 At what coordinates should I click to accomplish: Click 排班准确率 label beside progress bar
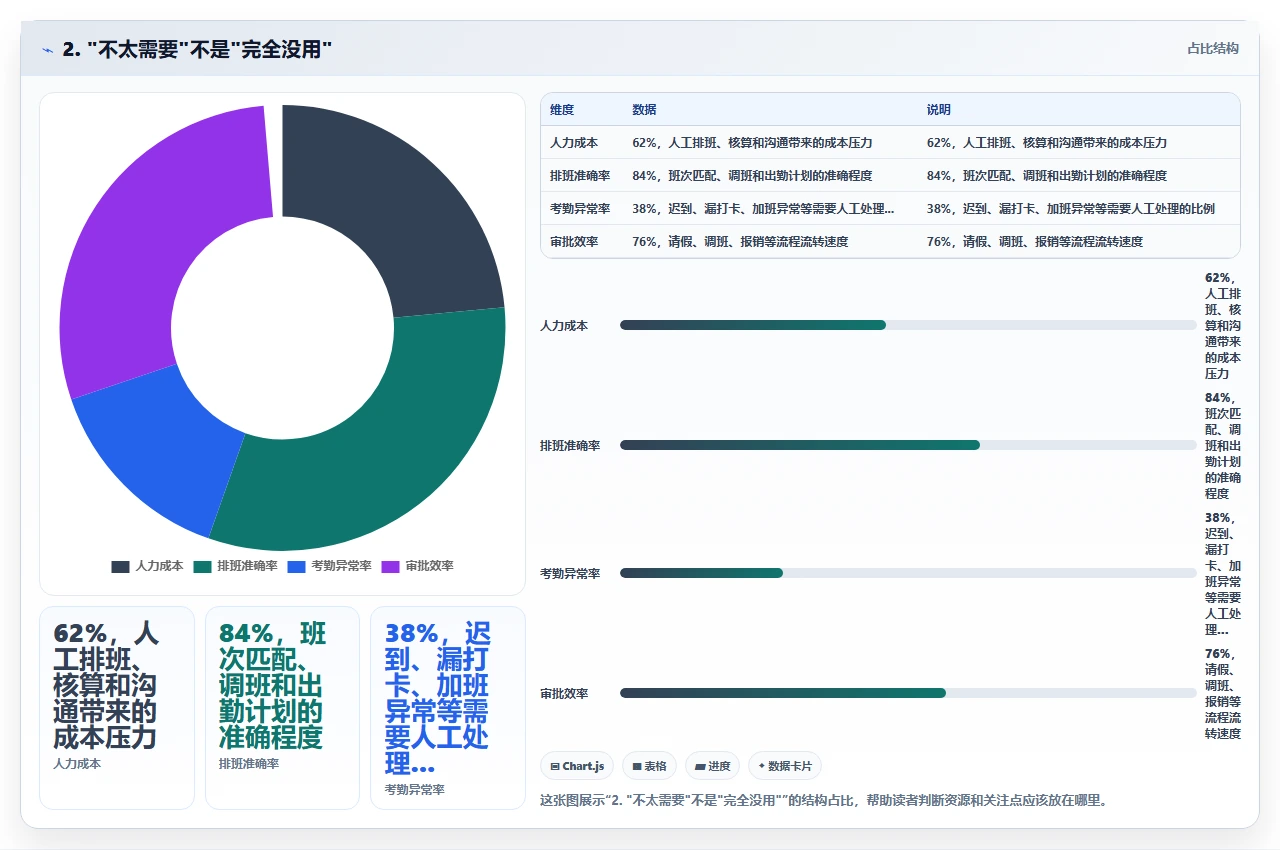click(x=570, y=446)
